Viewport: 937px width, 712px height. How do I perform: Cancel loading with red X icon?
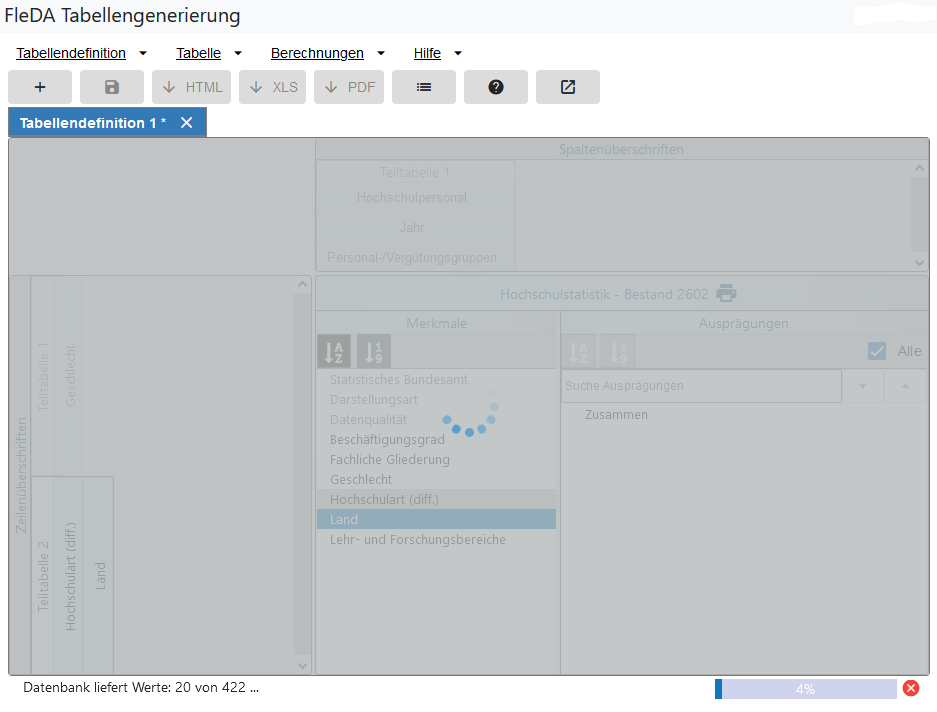tap(911, 688)
